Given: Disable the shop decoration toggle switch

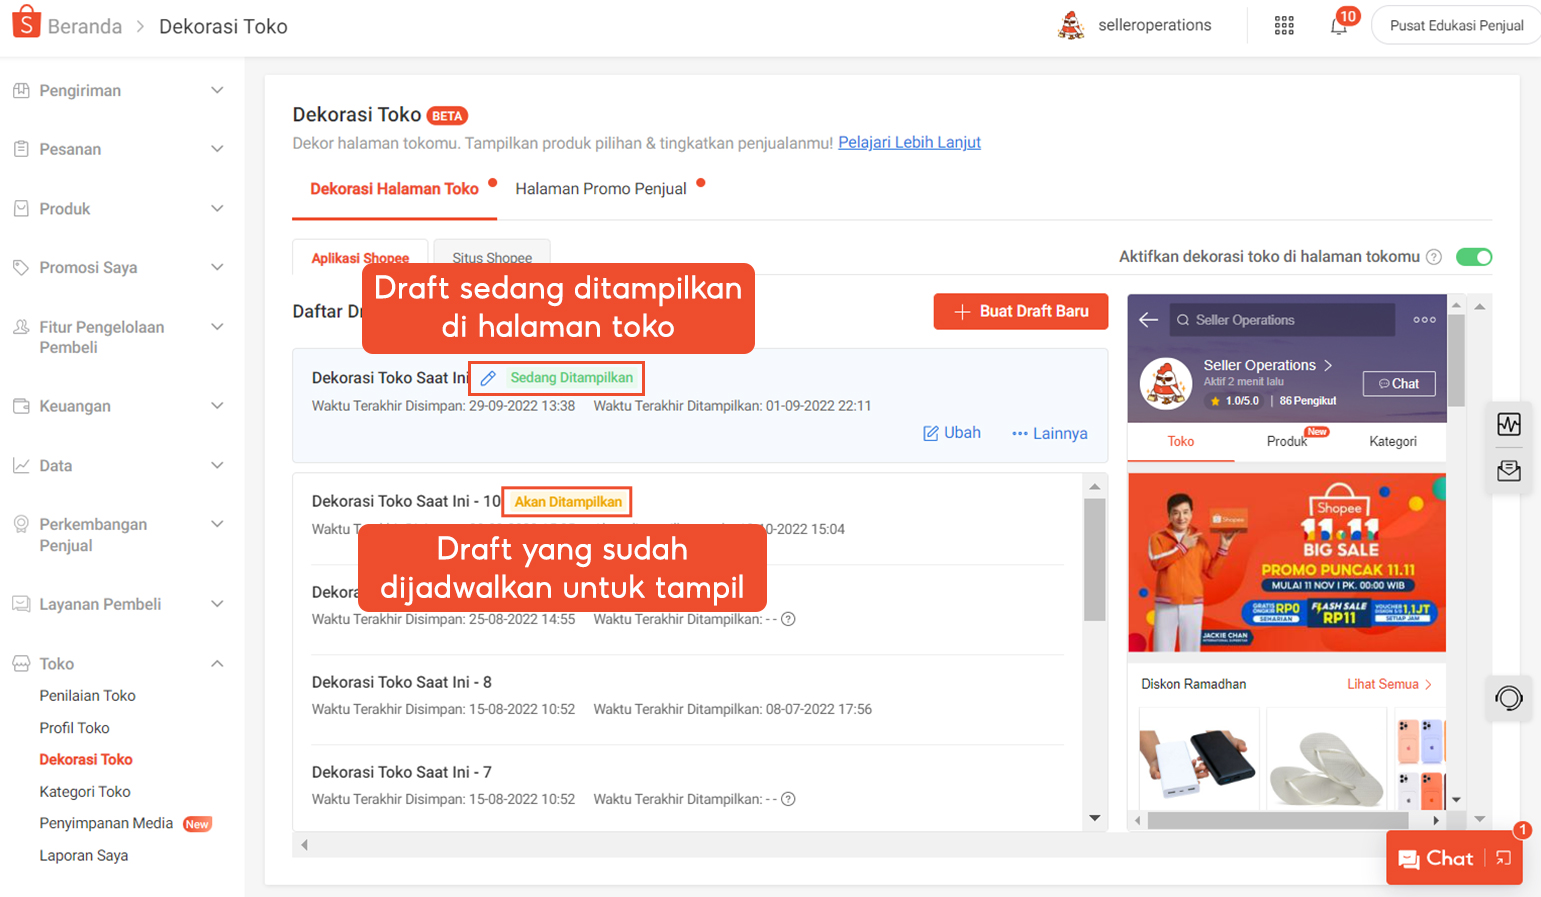Looking at the screenshot, I should click(1473, 257).
